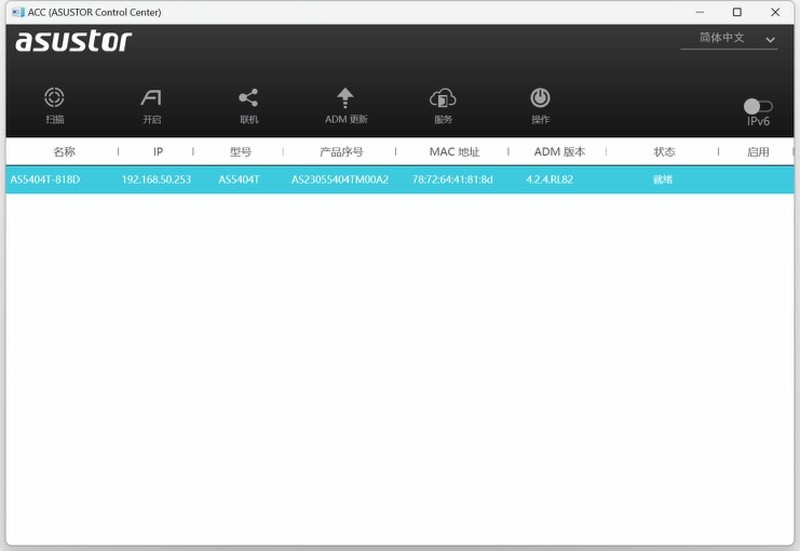Sort by the MAC 地址 column header
This screenshot has width=800, height=551.
pos(455,152)
